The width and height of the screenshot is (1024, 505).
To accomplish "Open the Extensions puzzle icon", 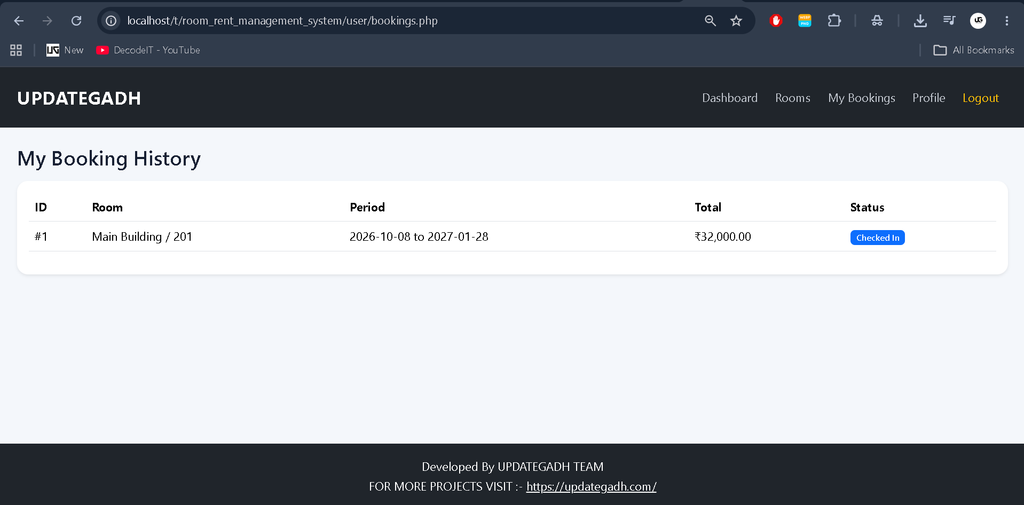I will (x=834, y=21).
